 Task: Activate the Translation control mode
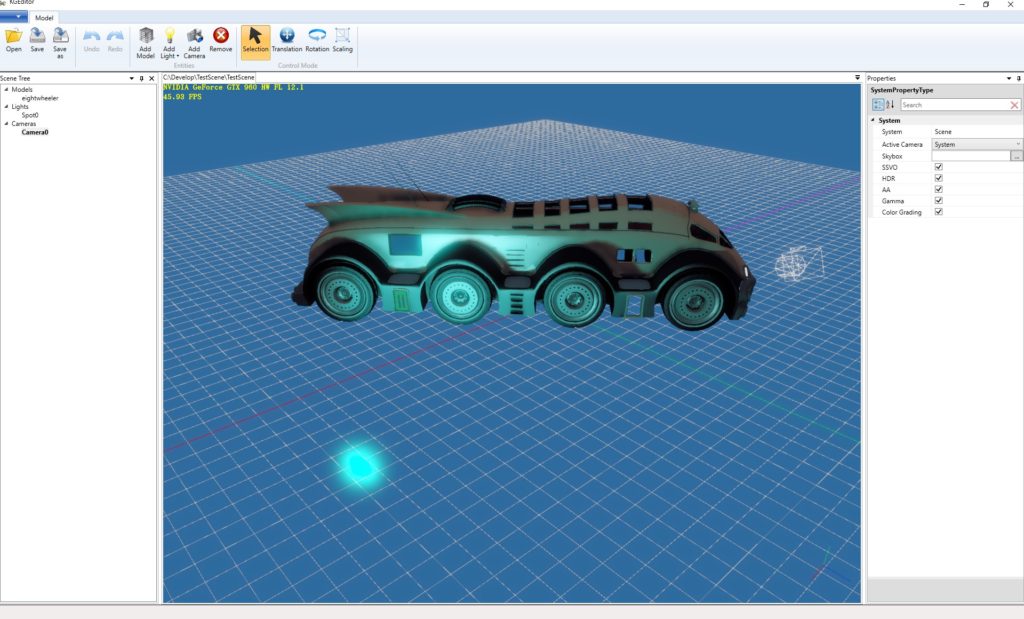[x=287, y=36]
